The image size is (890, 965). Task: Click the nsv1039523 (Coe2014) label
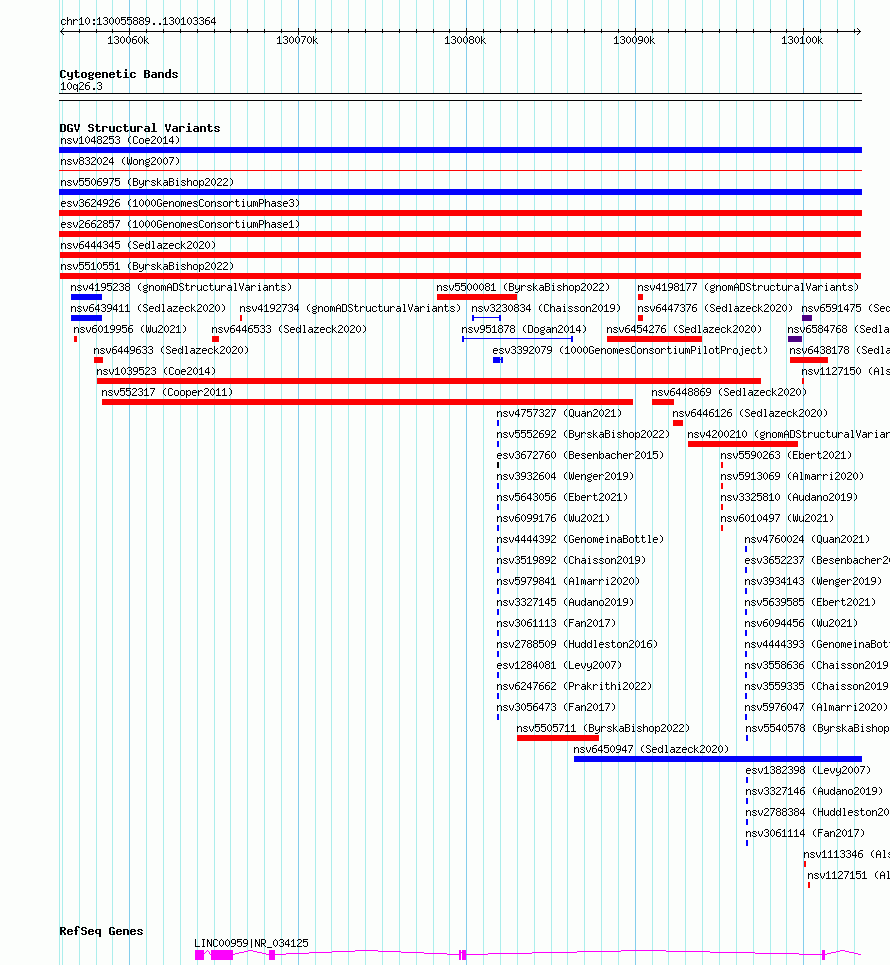click(156, 371)
